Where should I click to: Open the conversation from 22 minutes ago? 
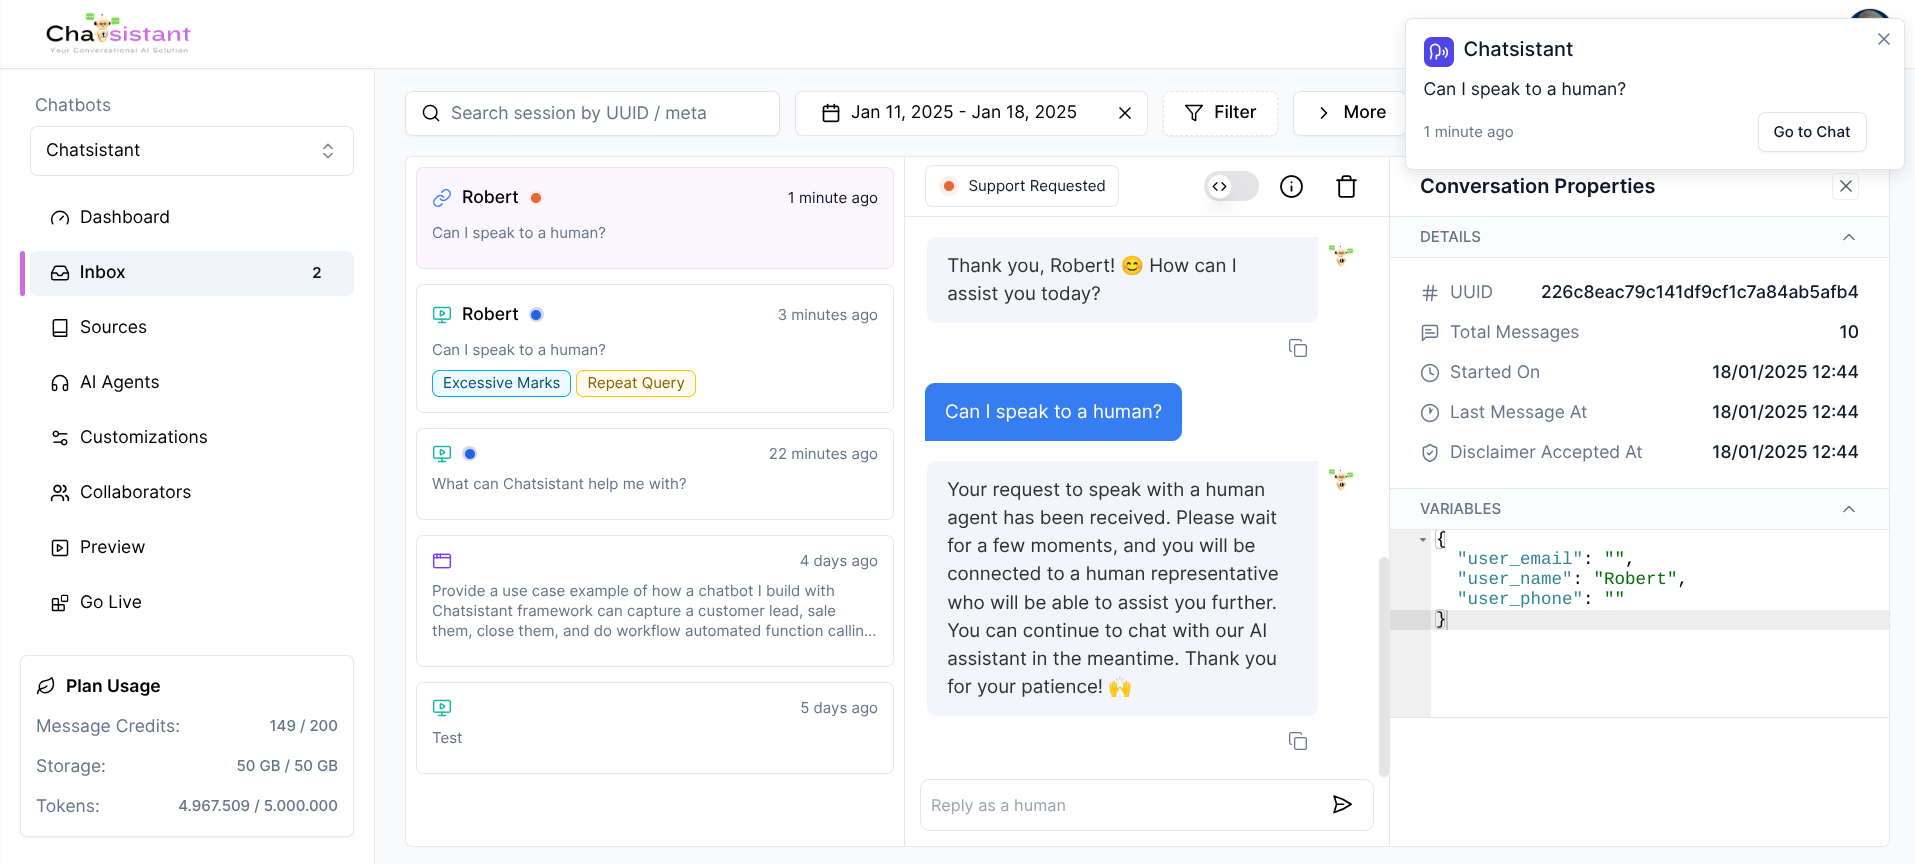[x=655, y=474]
